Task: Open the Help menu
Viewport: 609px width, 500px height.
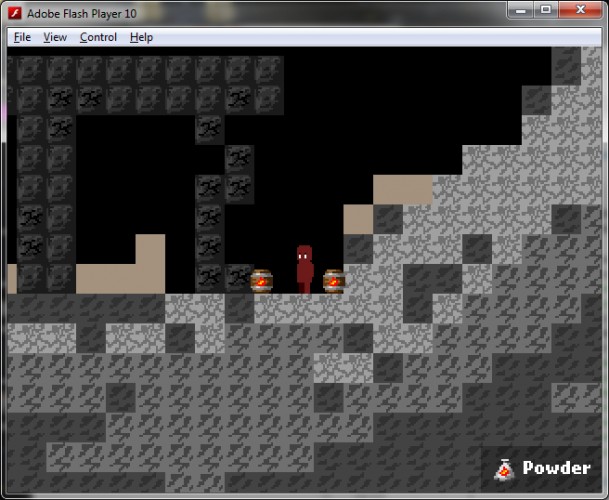Action: click(141, 37)
